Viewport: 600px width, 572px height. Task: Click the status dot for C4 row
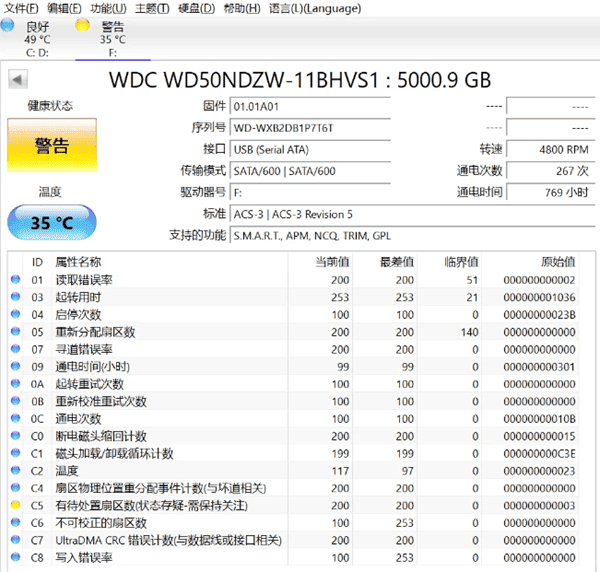click(16, 487)
